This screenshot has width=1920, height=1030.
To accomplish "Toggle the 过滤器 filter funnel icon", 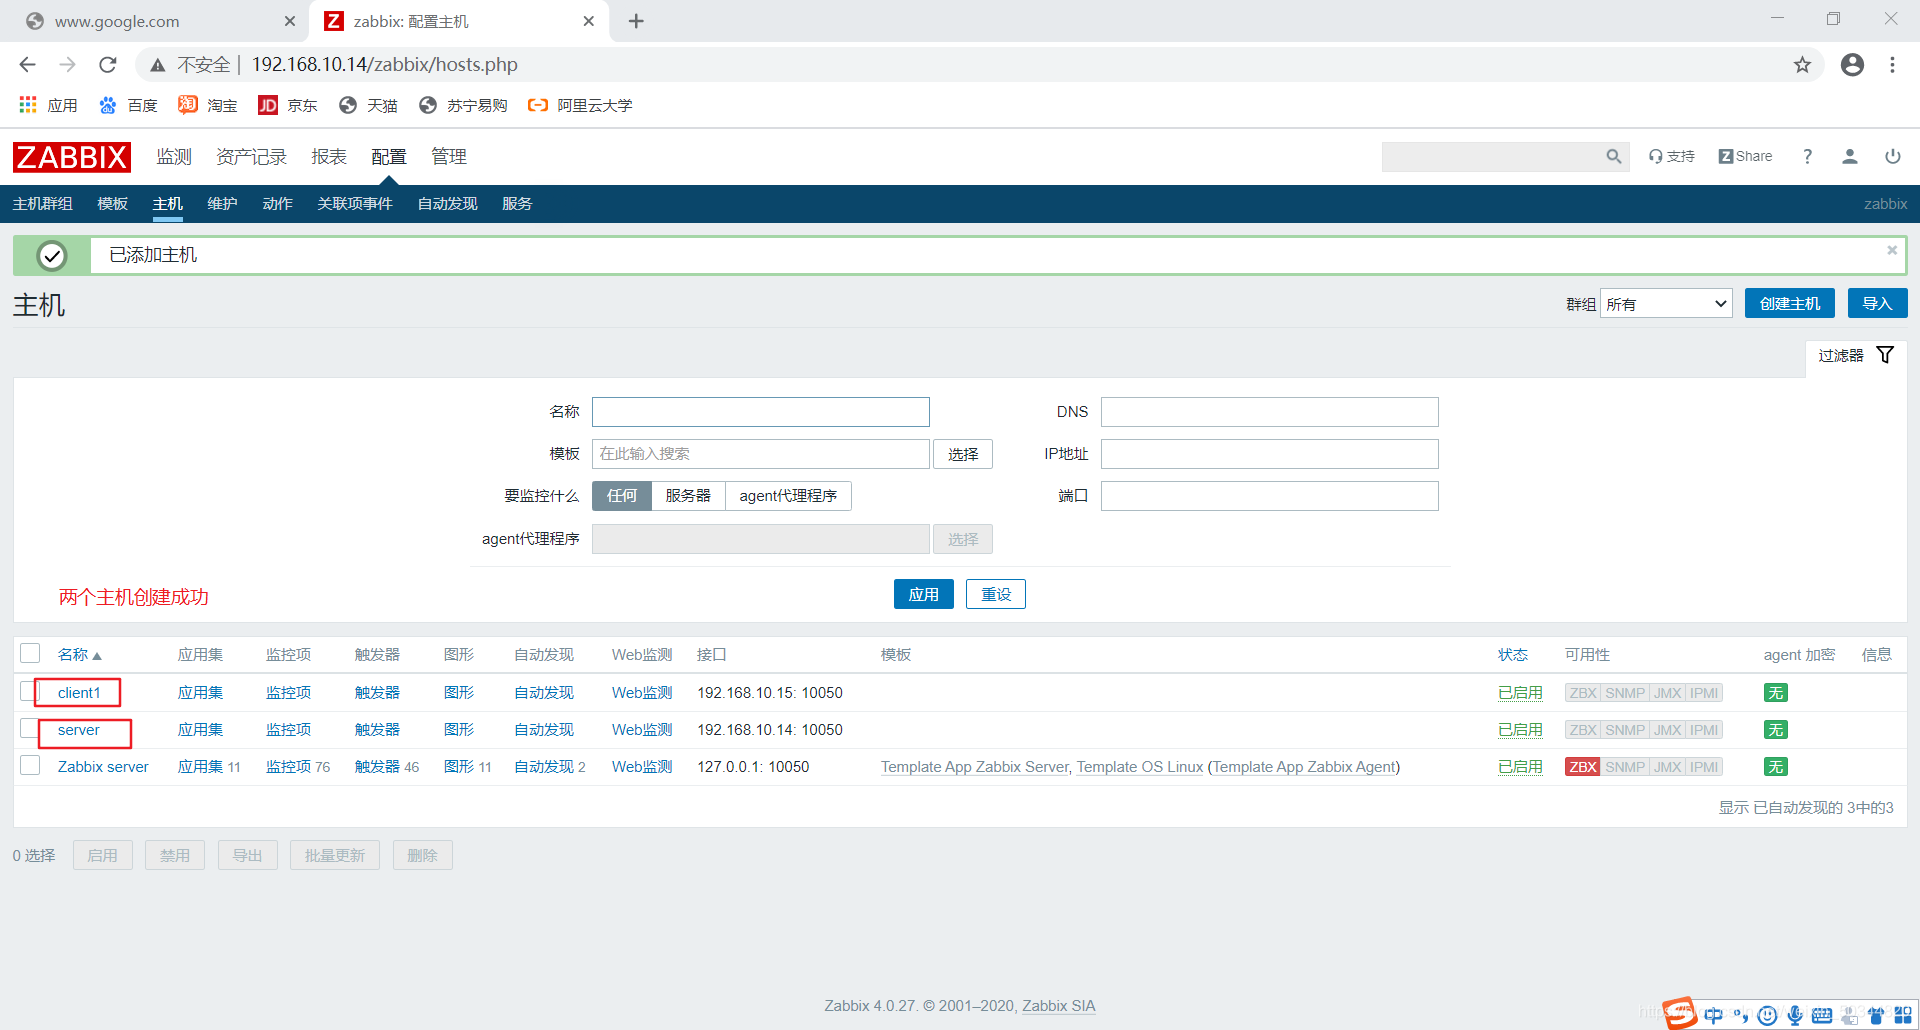I will point(1885,355).
